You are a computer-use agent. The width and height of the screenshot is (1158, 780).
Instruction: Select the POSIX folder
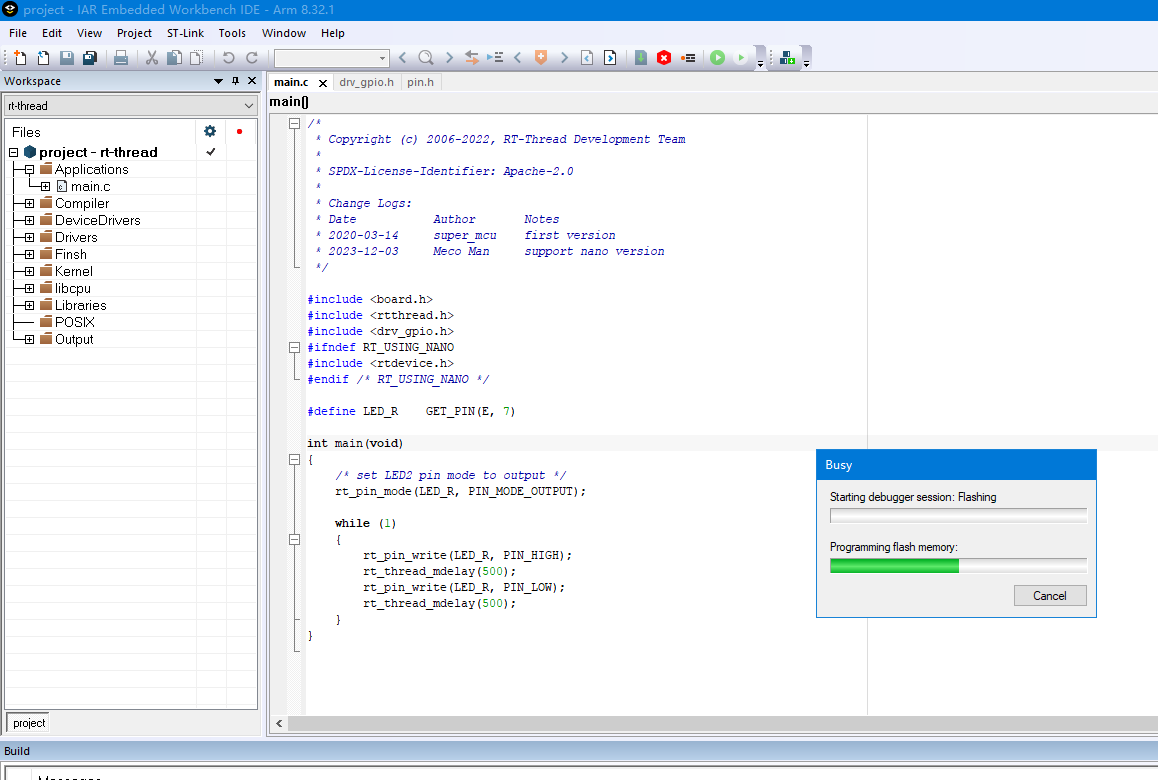[x=75, y=322]
